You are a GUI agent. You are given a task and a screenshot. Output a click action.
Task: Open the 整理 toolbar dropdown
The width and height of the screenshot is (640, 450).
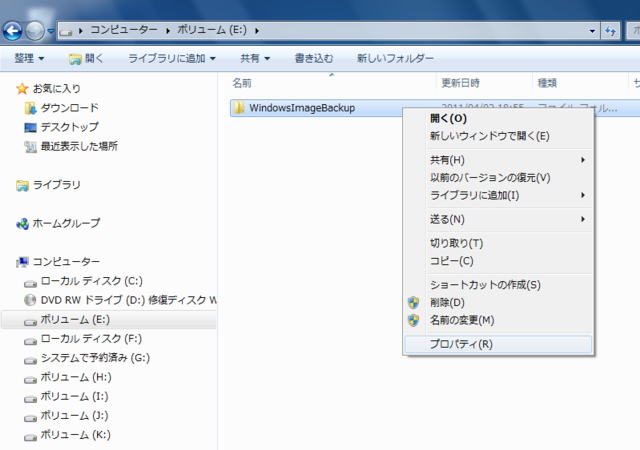click(x=29, y=58)
